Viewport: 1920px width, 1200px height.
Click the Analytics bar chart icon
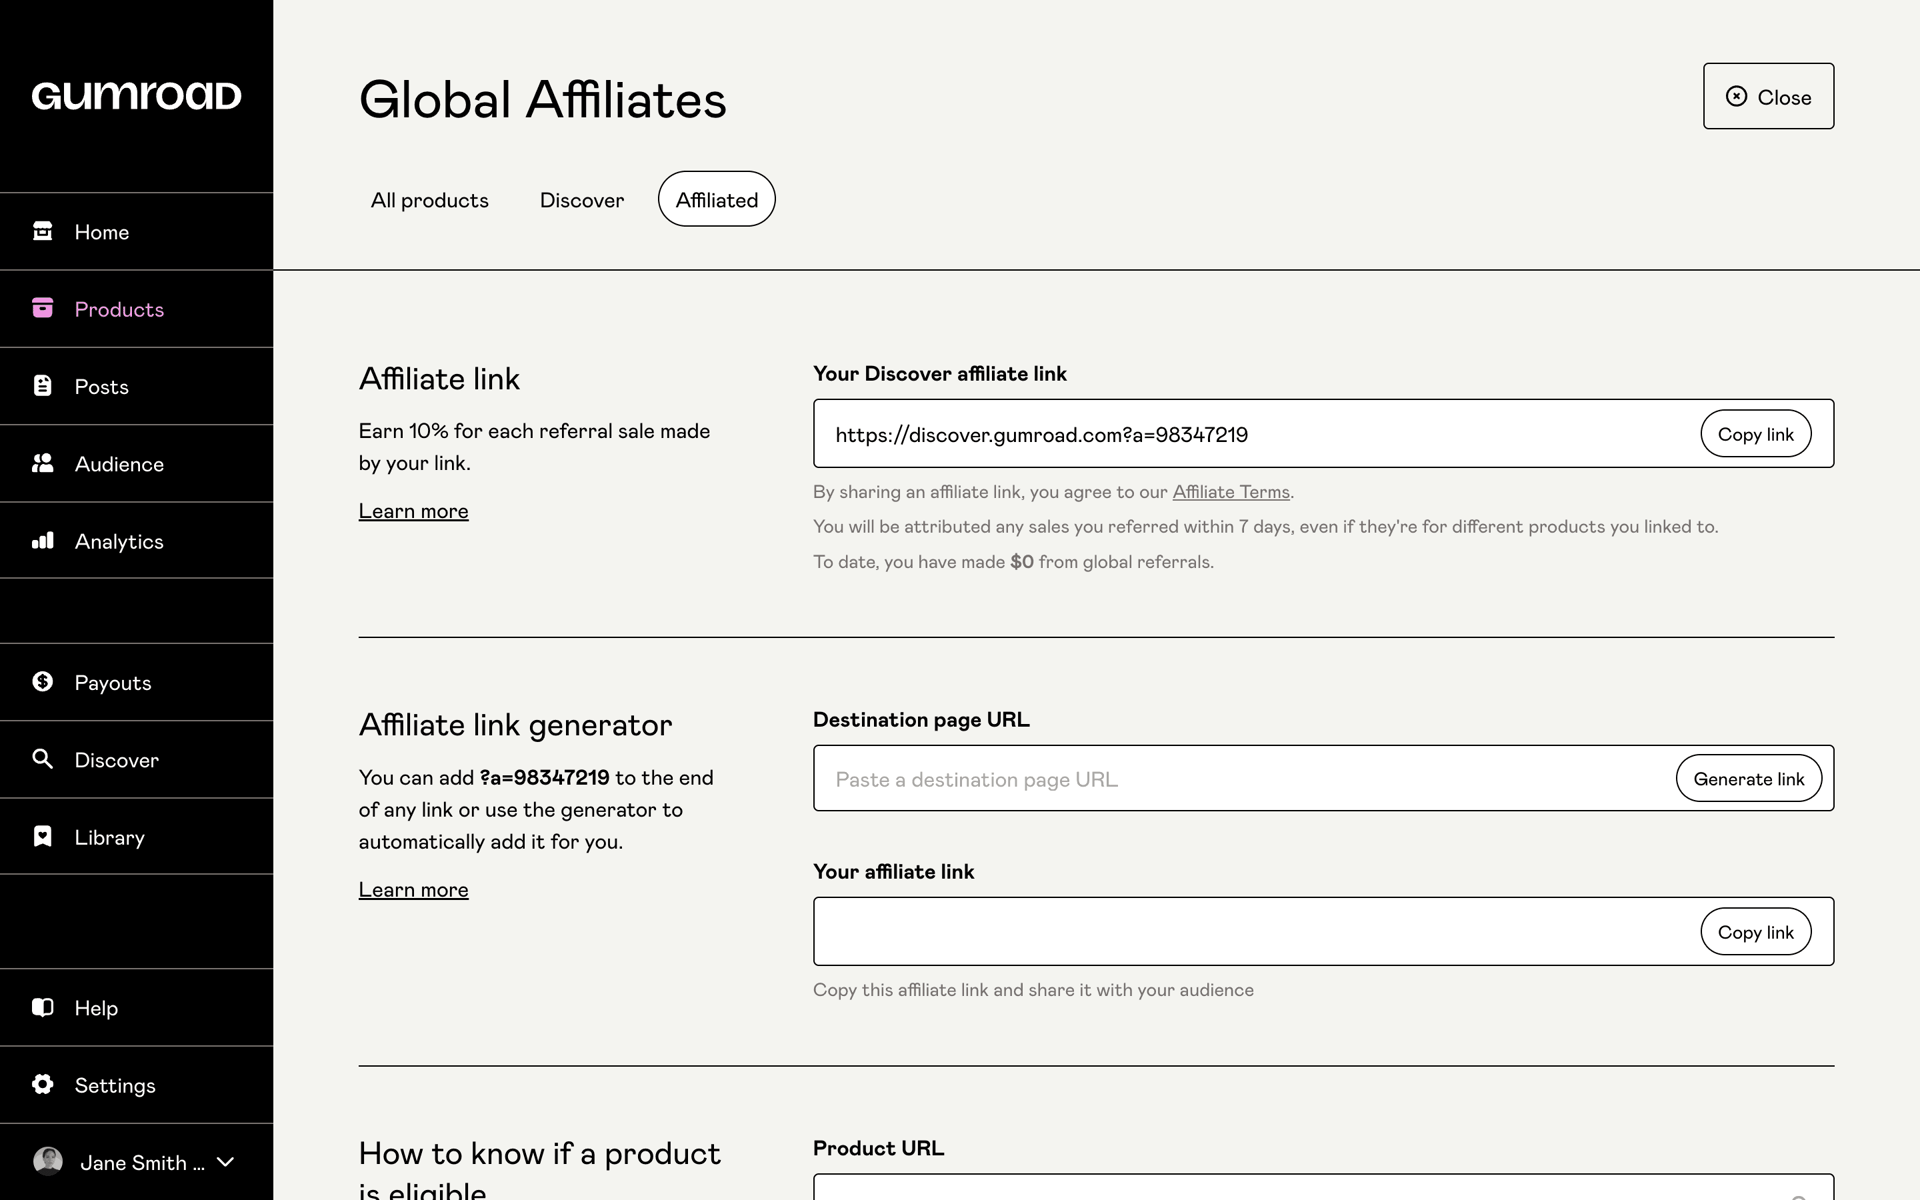coord(42,540)
